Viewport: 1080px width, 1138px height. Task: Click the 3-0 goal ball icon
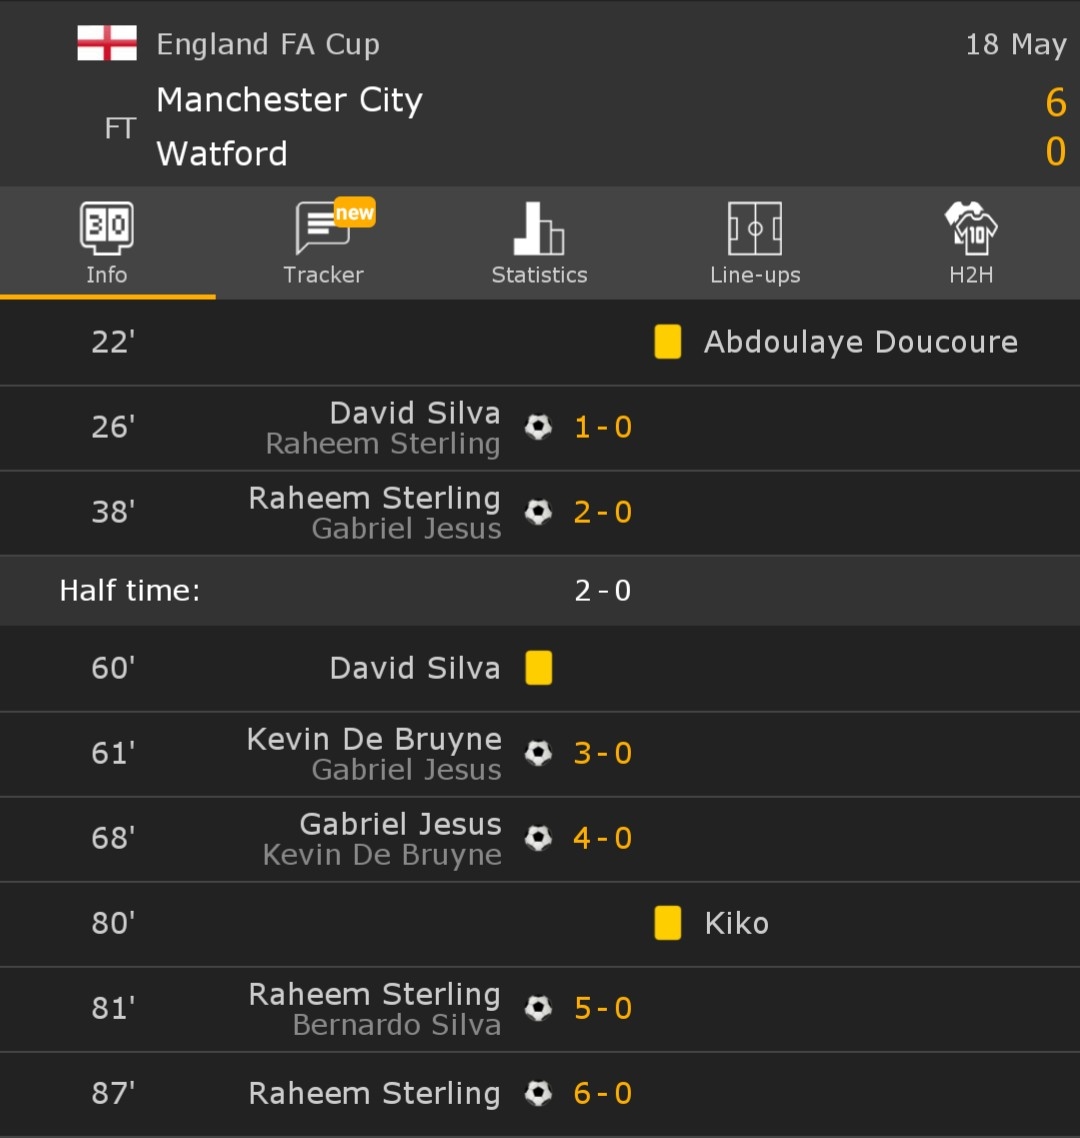coord(538,753)
